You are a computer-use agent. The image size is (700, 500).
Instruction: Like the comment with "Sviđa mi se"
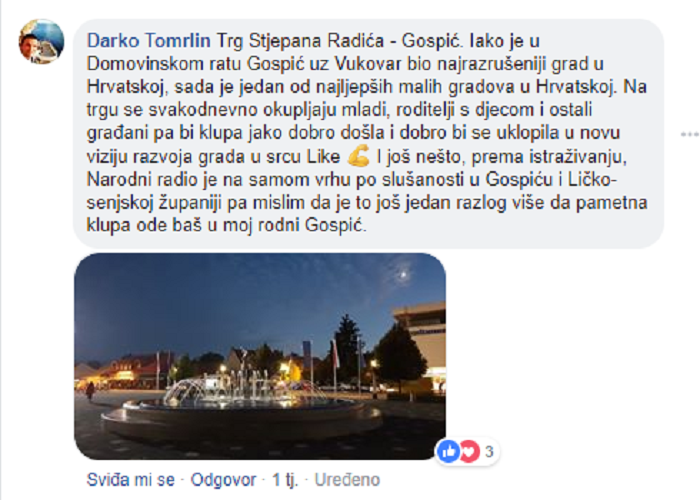coord(130,480)
